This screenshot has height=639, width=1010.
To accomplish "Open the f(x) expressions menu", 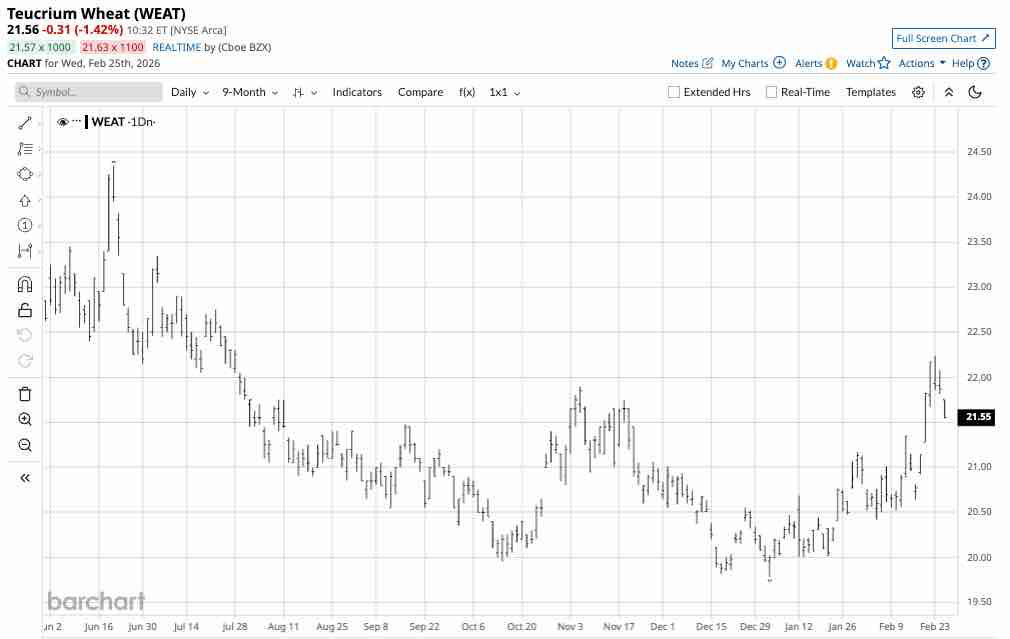I will [x=467, y=92].
